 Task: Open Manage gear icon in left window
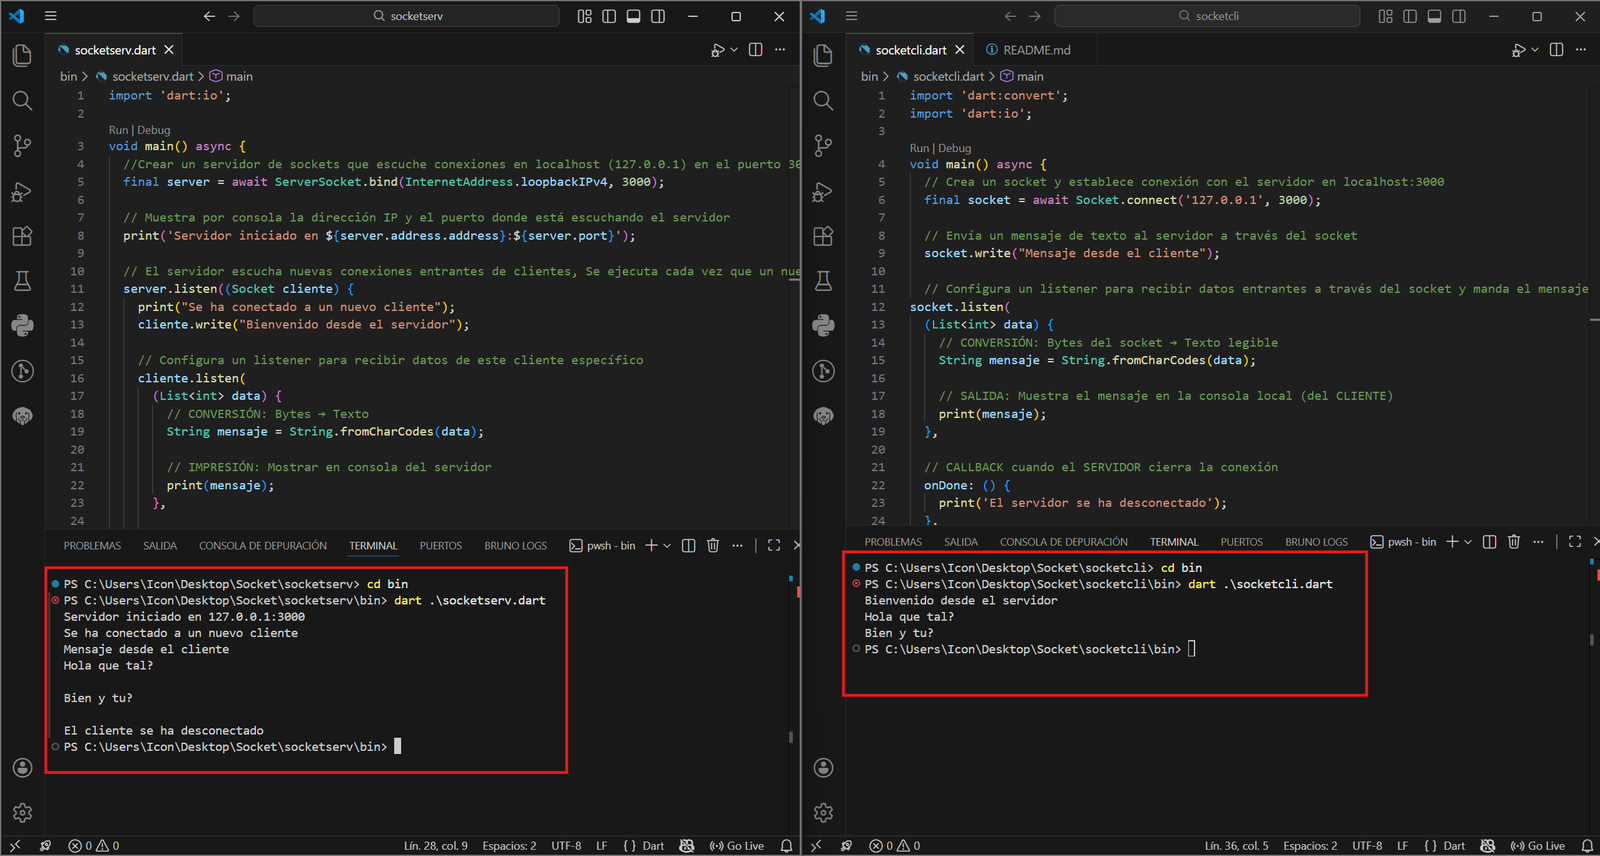pyautogui.click(x=22, y=813)
